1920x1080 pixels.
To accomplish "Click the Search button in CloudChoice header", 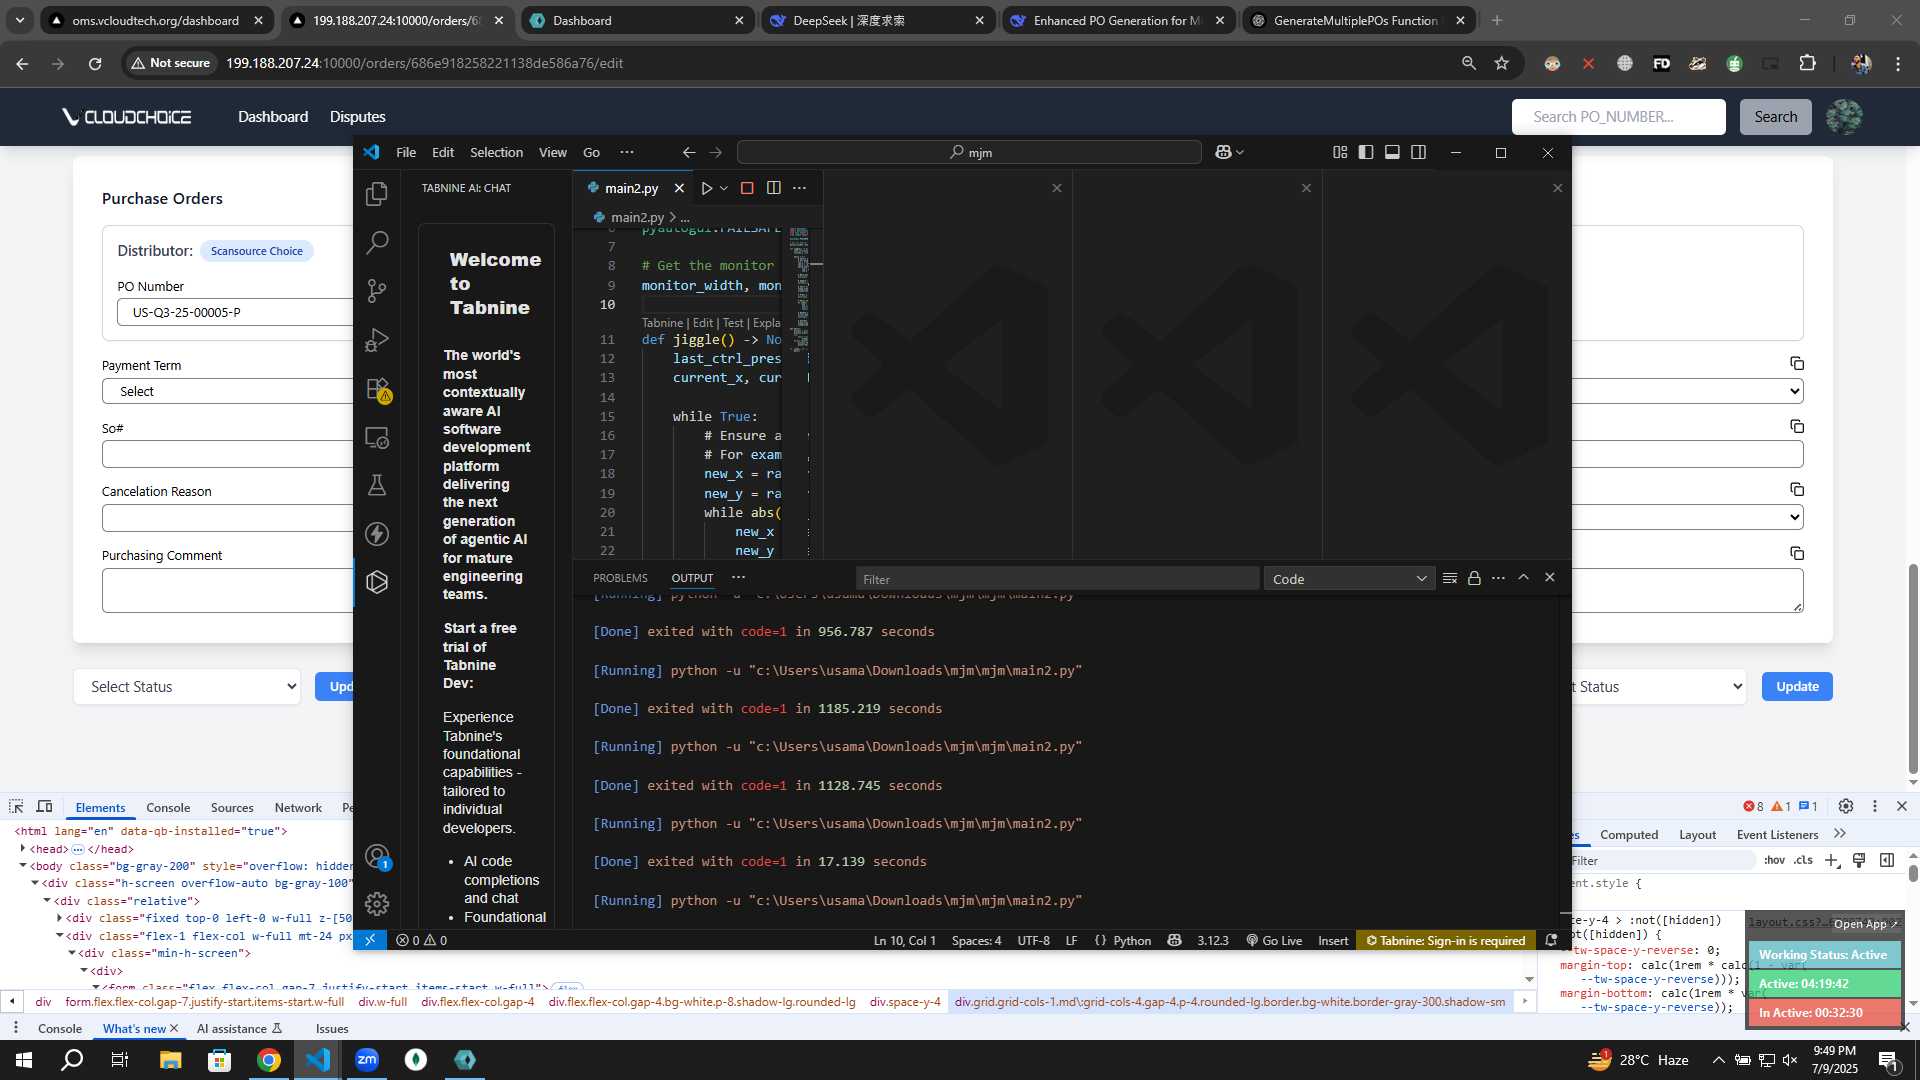I will tap(1775, 117).
